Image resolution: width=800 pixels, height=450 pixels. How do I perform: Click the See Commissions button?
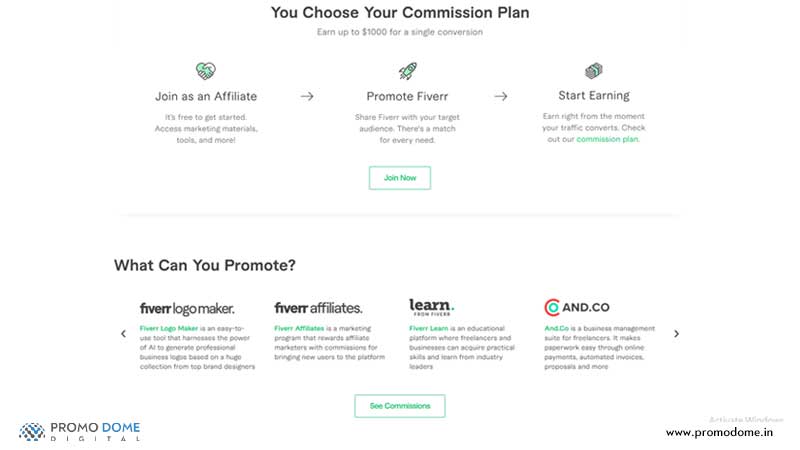point(400,406)
